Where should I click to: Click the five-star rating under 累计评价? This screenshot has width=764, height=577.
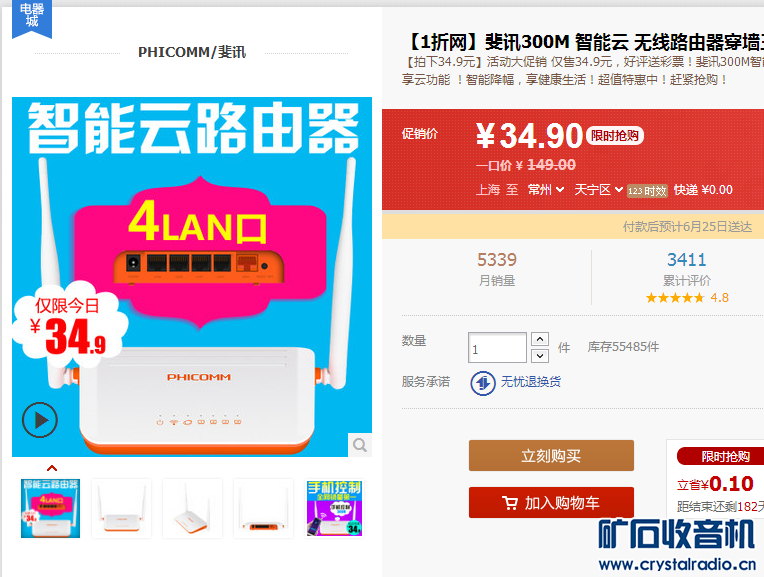click(675, 298)
